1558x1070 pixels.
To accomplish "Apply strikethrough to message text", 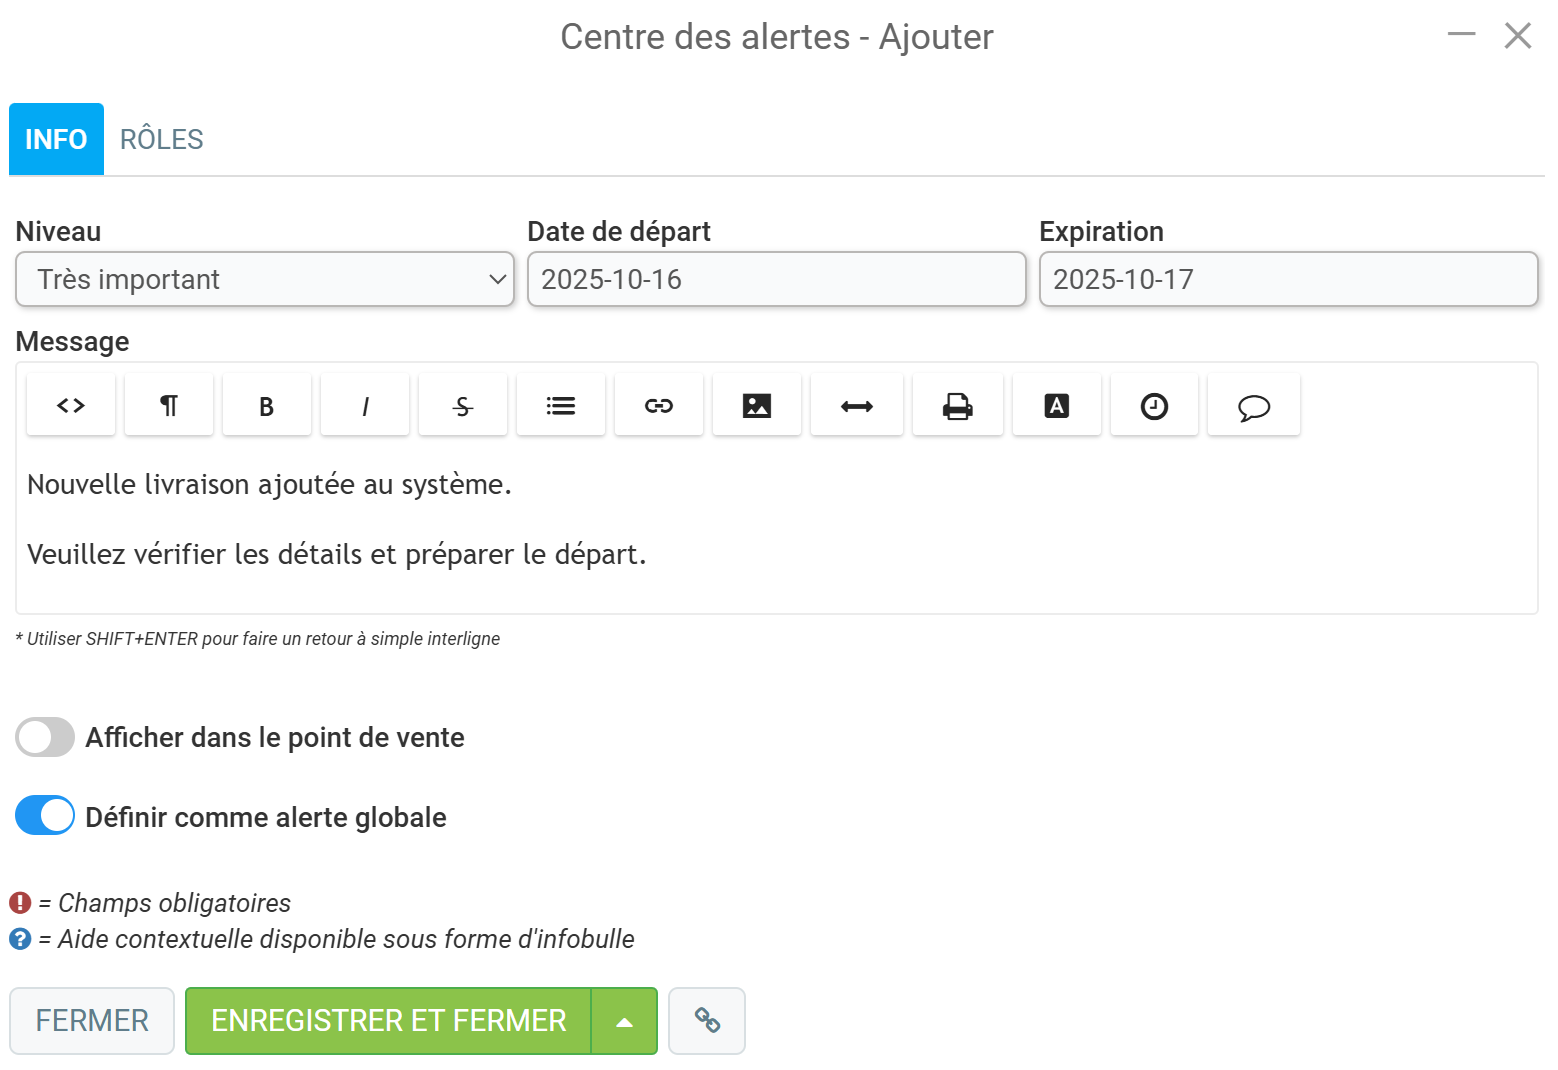I will 463,405.
